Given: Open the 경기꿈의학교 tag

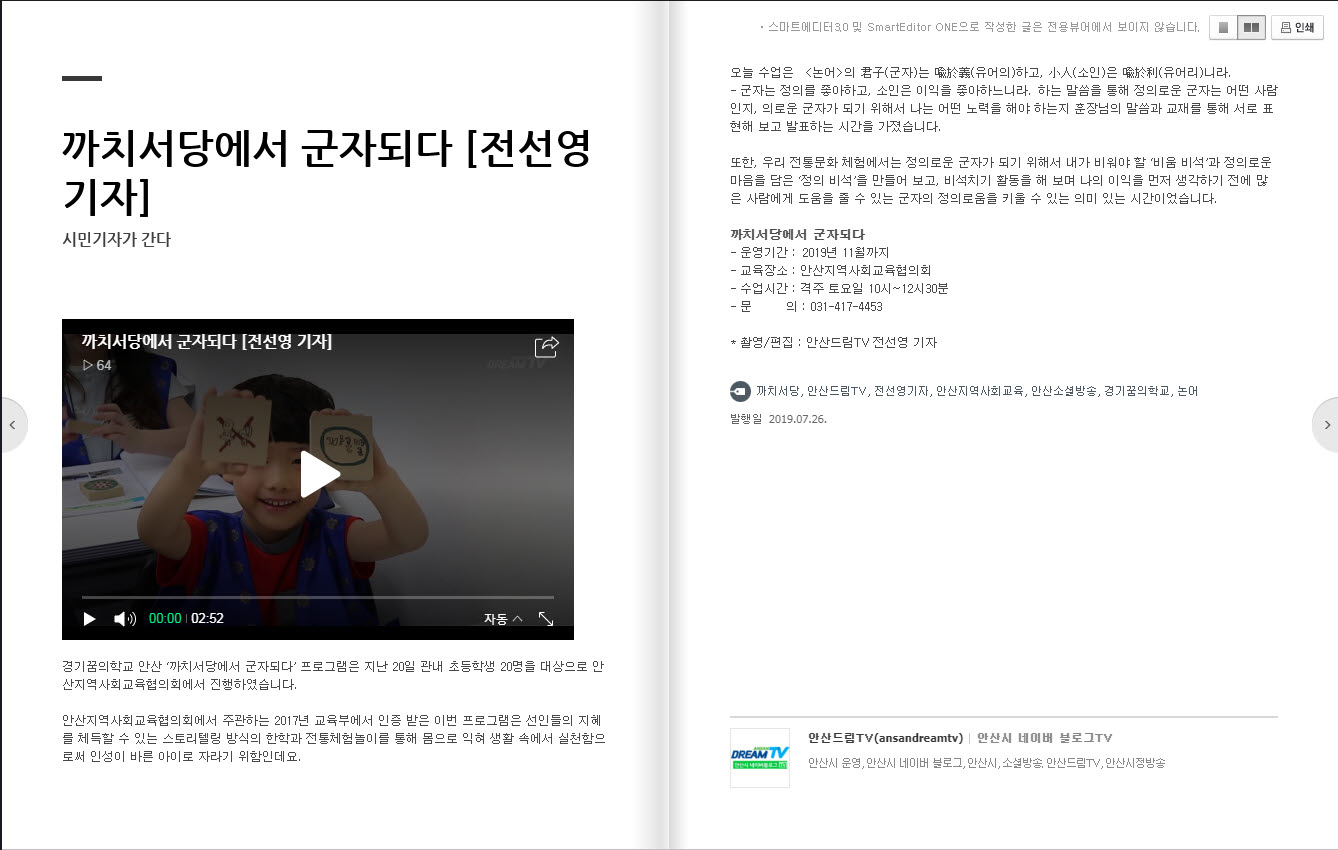Looking at the screenshot, I should pos(1137,391).
